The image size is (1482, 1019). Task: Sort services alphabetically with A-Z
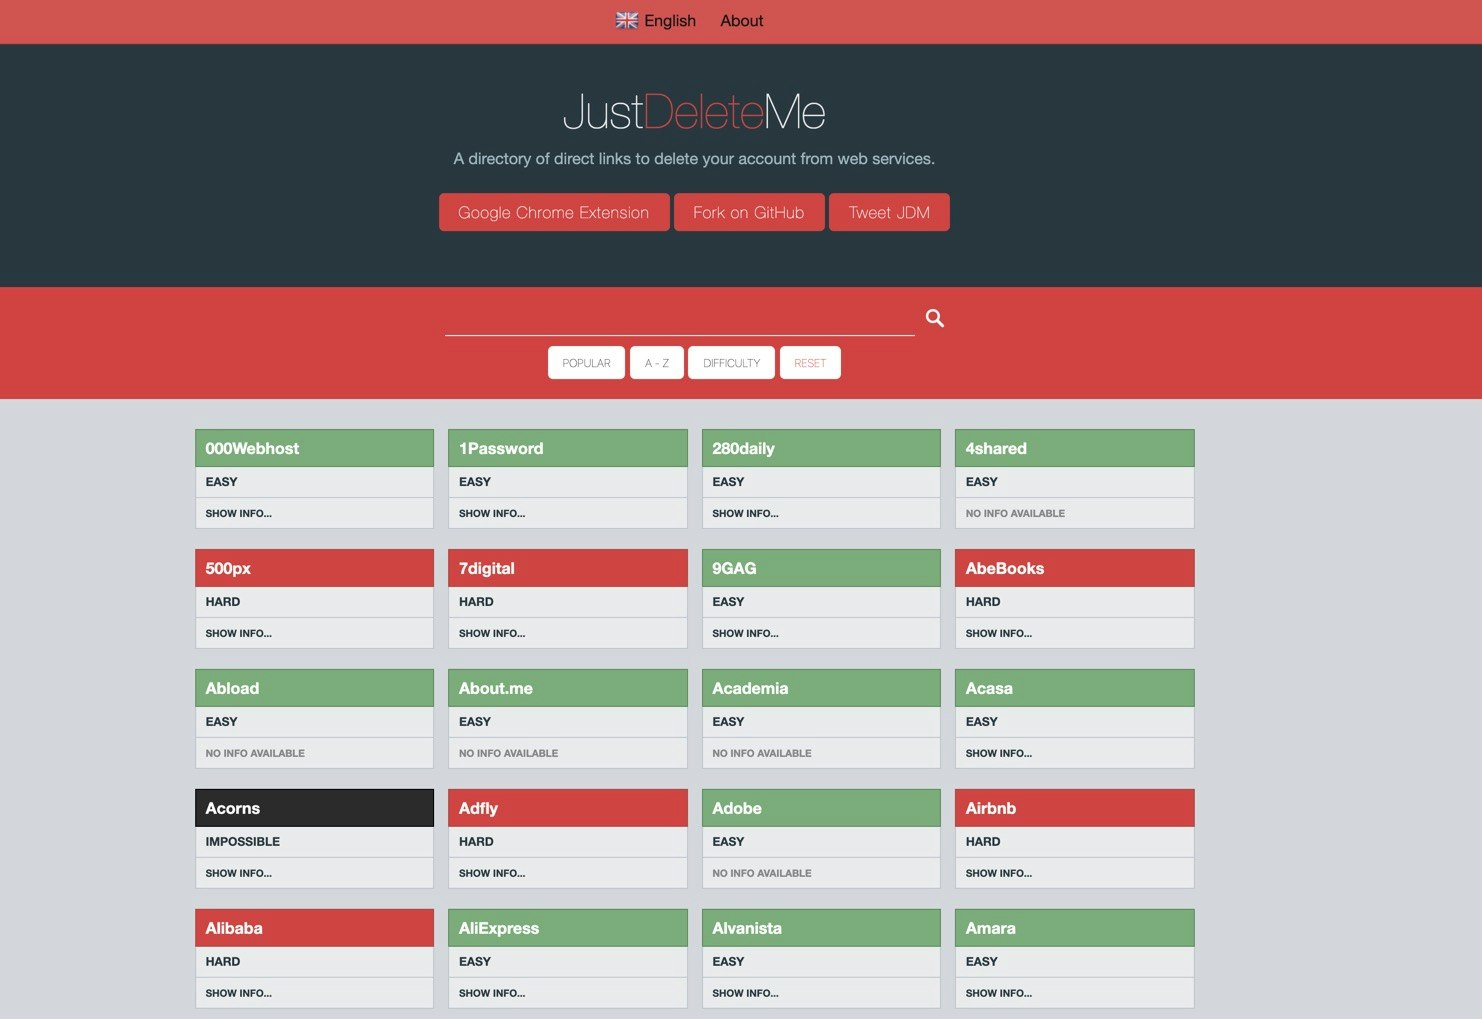(x=656, y=362)
